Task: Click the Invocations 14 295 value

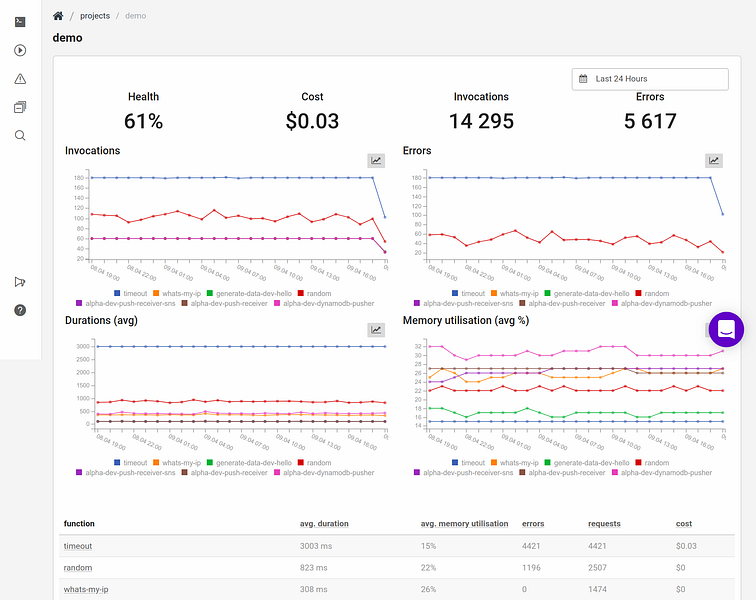Action: tap(481, 121)
